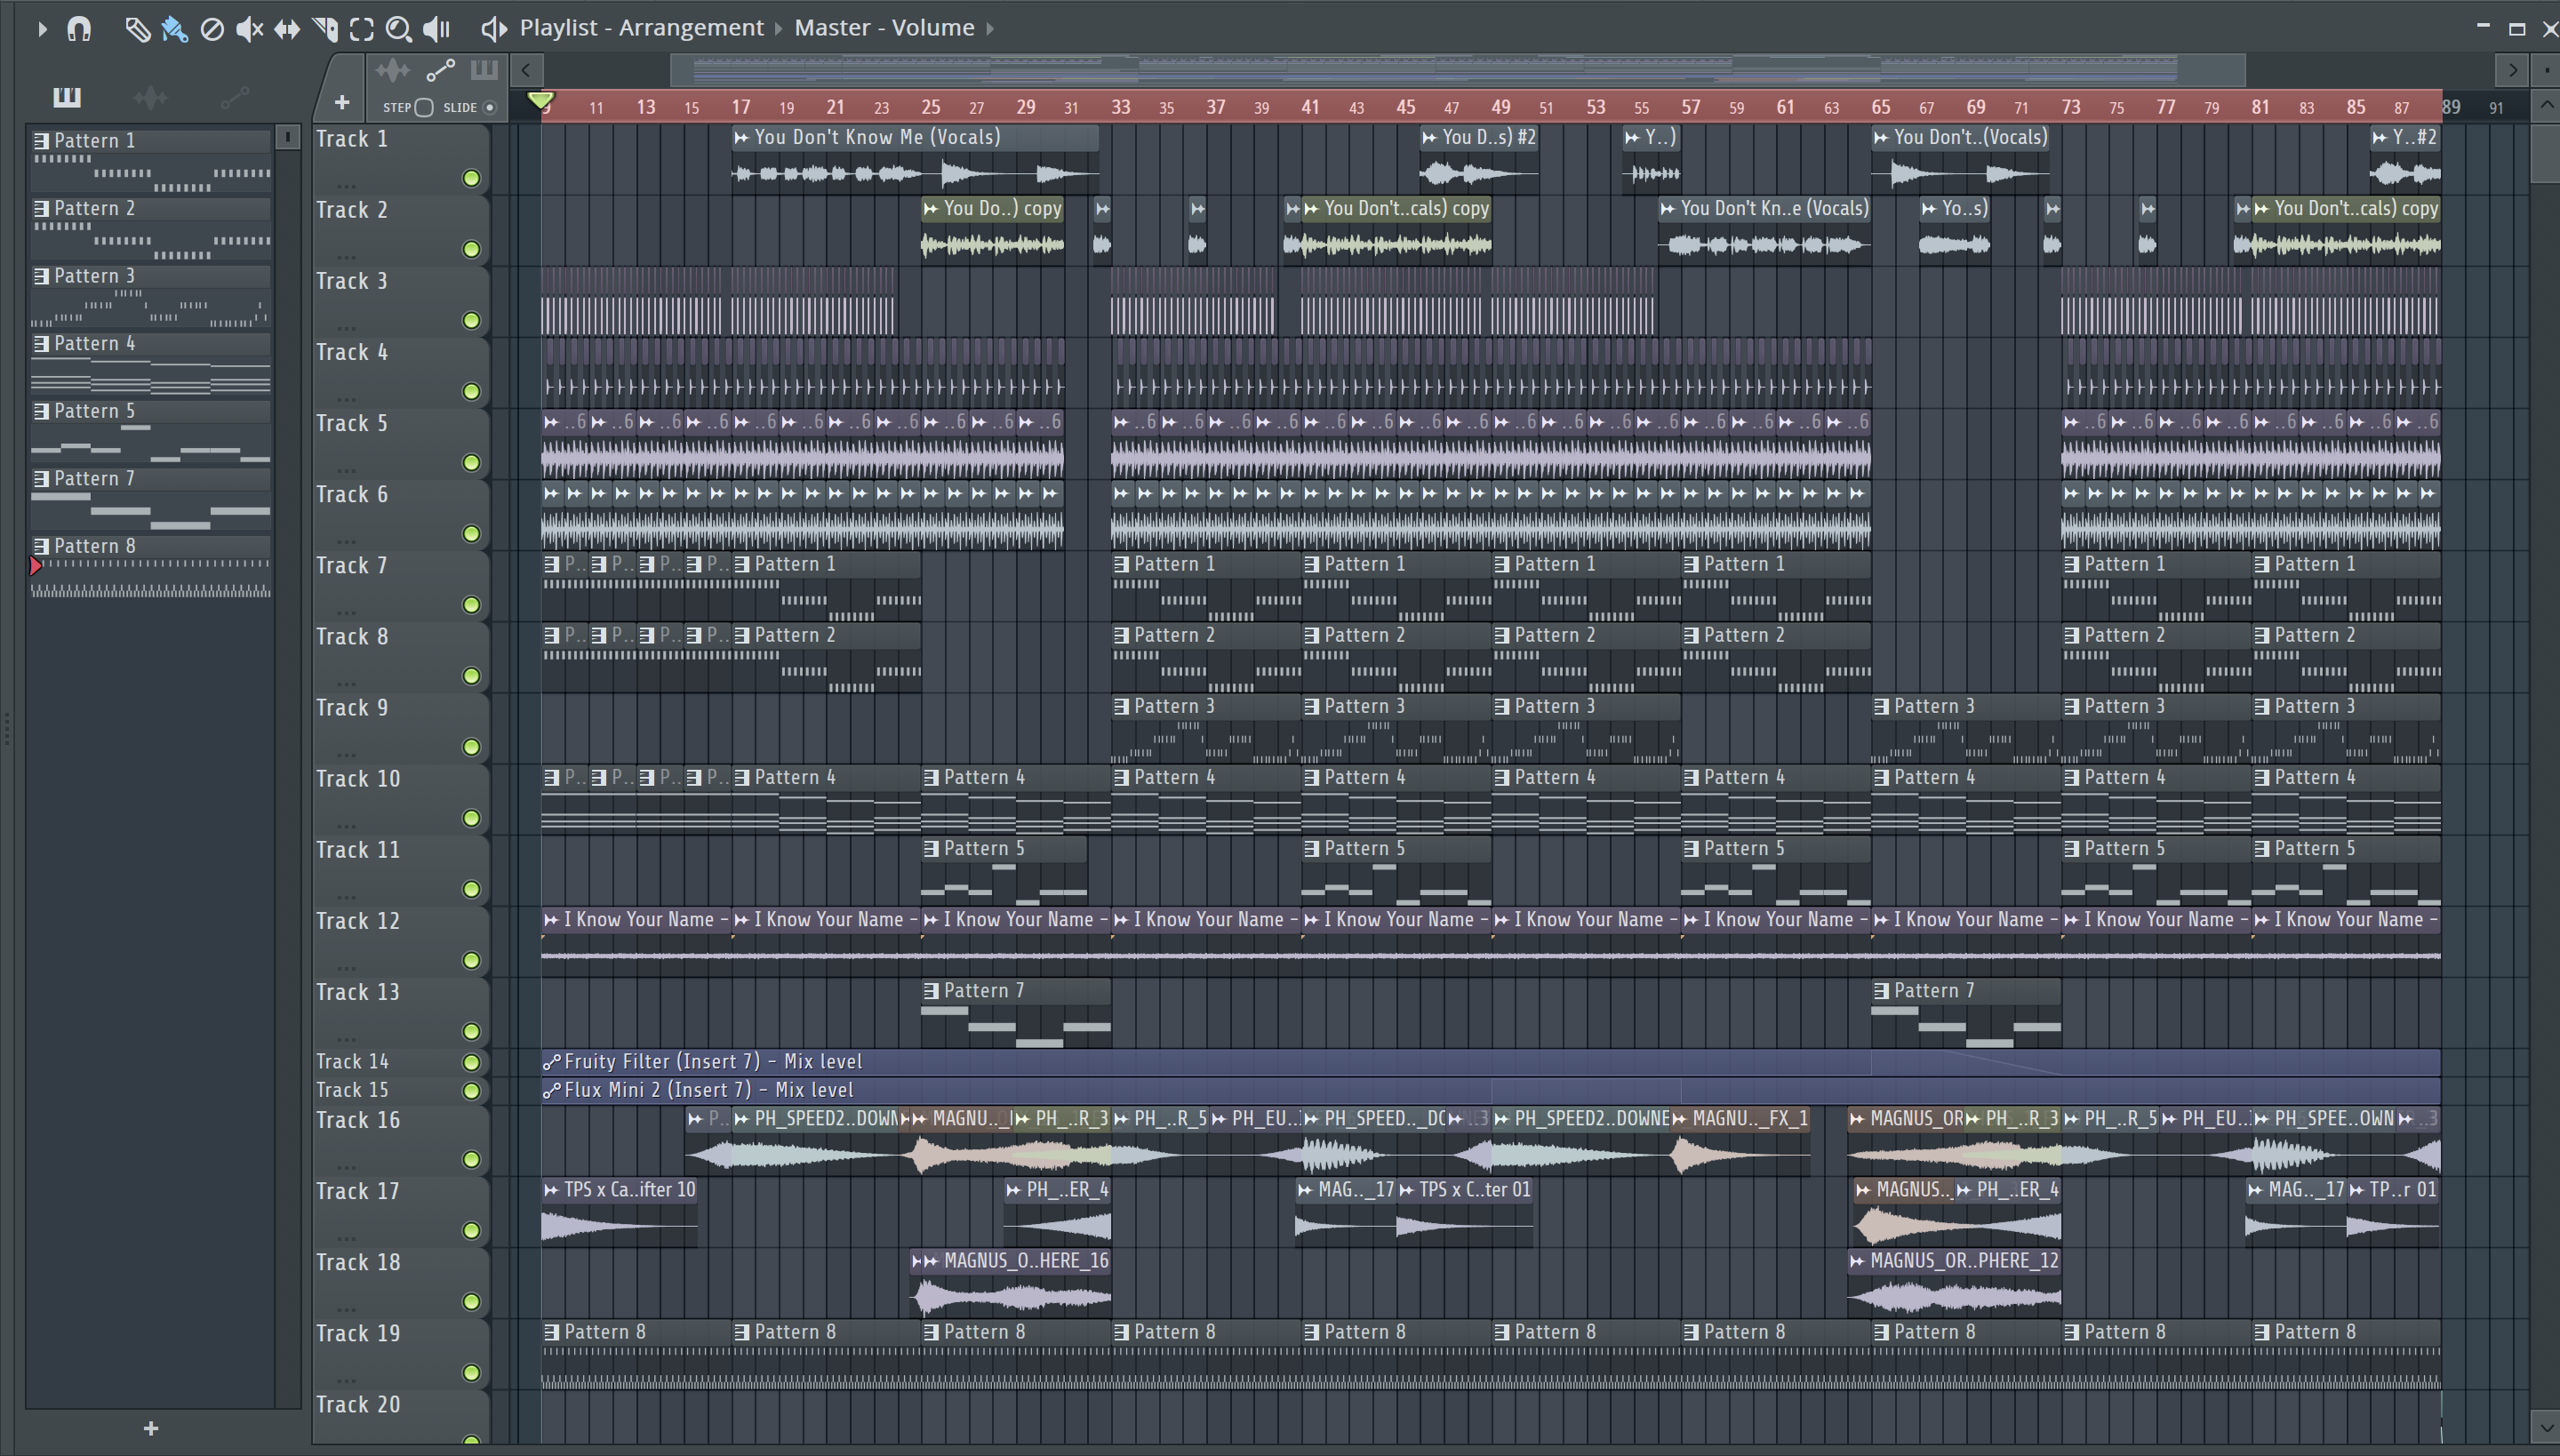2560x1456 pixels.
Task: Toggle the magnet snap icon
Action: point(79,29)
